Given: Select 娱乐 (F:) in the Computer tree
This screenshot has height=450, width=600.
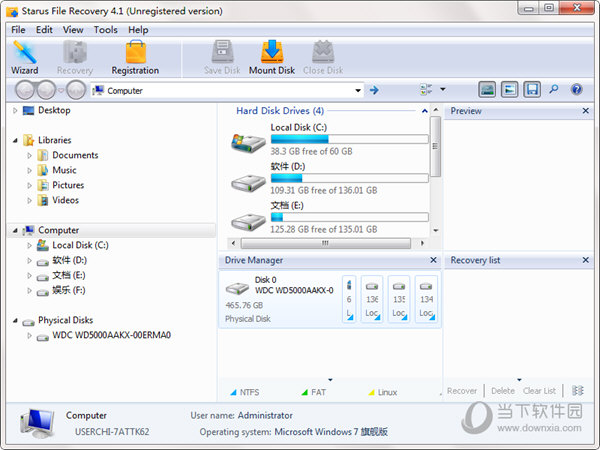Looking at the screenshot, I should (69, 290).
